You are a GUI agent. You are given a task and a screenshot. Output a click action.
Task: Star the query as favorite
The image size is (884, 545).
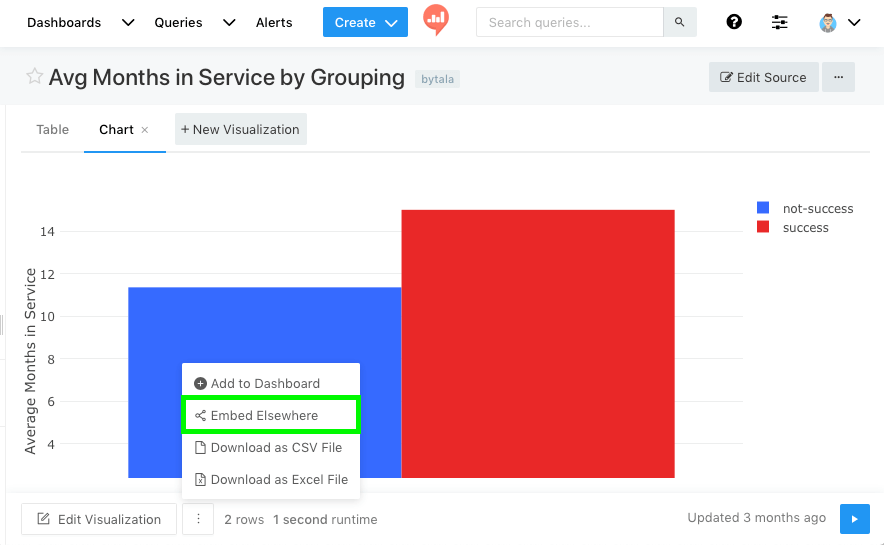34,77
